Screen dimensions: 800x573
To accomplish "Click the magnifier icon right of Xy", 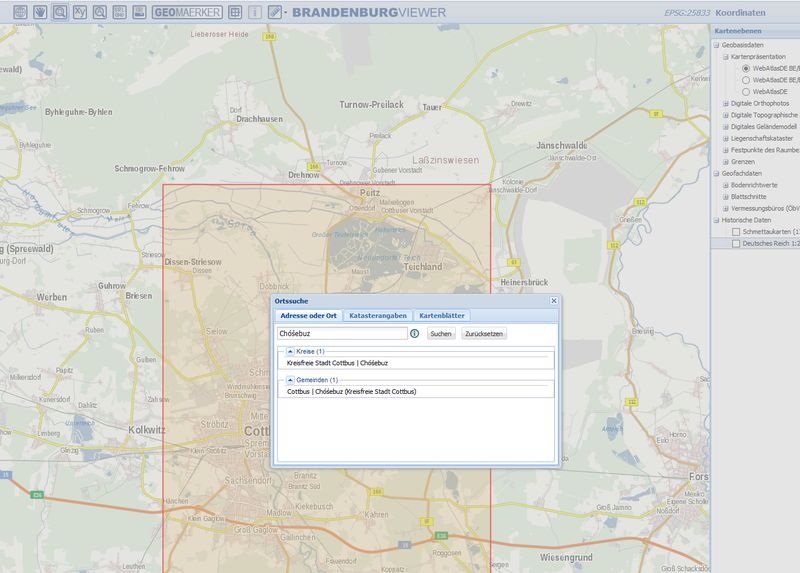I will [x=100, y=12].
